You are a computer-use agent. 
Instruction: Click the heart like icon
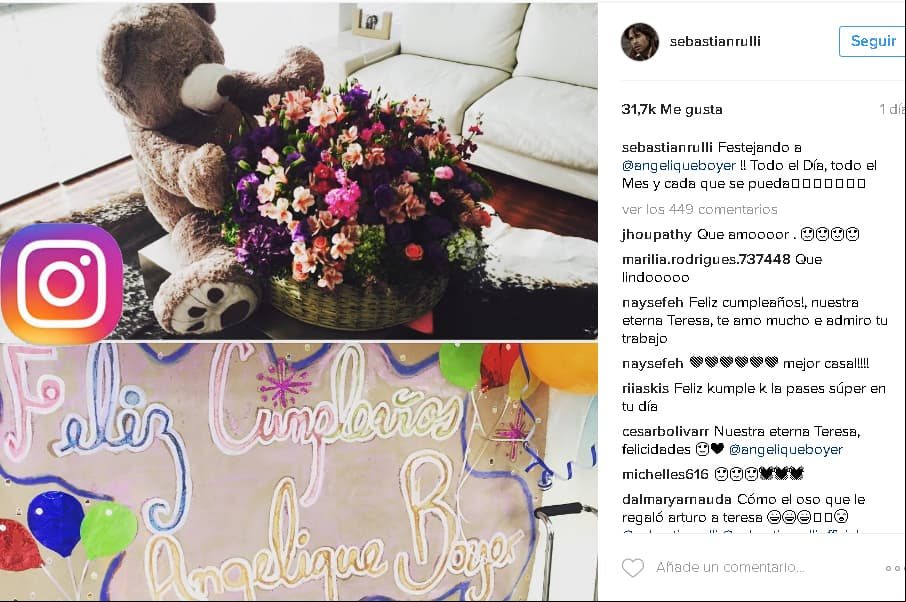(x=633, y=568)
